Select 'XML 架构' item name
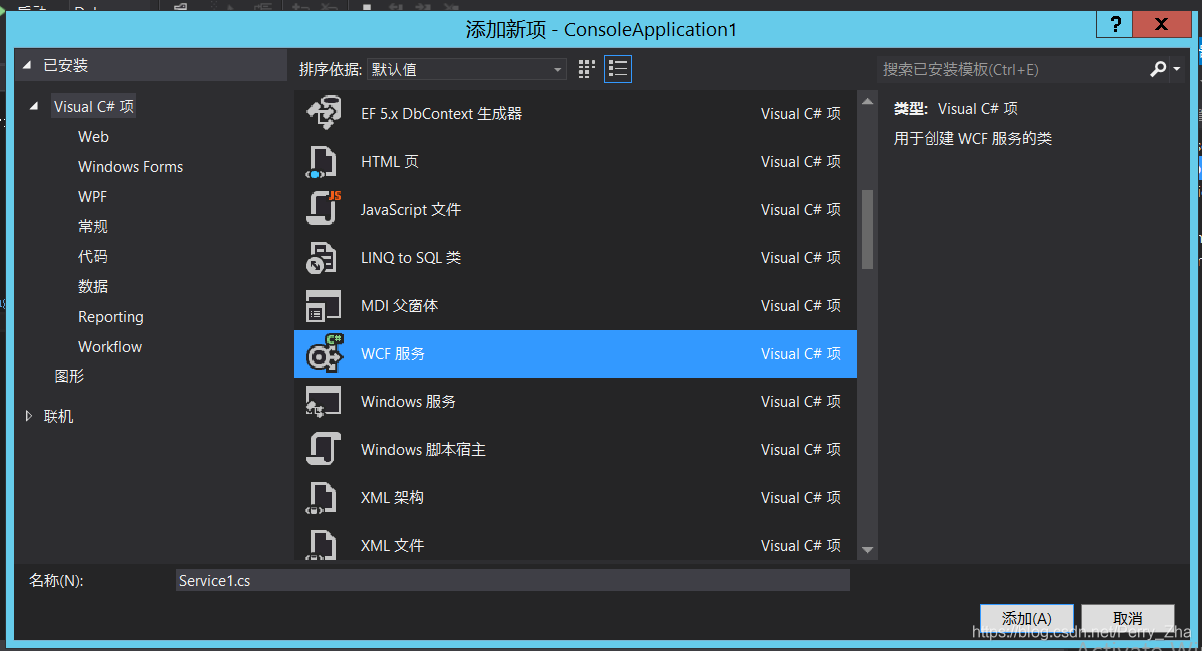The height and width of the screenshot is (651, 1202). point(392,497)
